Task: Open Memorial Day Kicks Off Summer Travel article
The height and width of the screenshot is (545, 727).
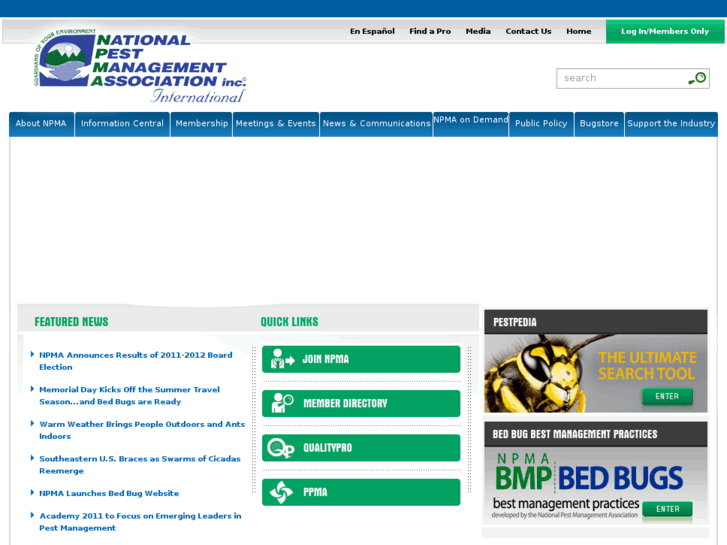Action: pyautogui.click(x=130, y=396)
